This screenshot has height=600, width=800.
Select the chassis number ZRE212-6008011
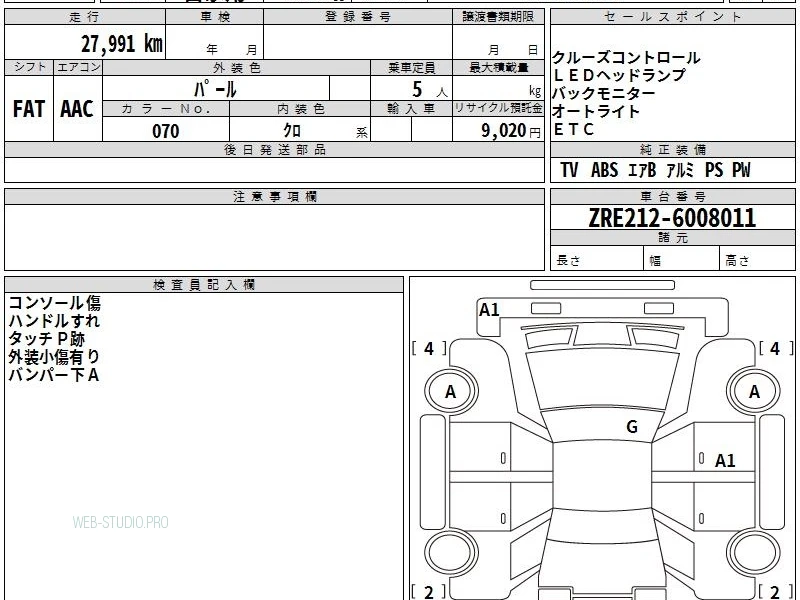[x=672, y=218]
